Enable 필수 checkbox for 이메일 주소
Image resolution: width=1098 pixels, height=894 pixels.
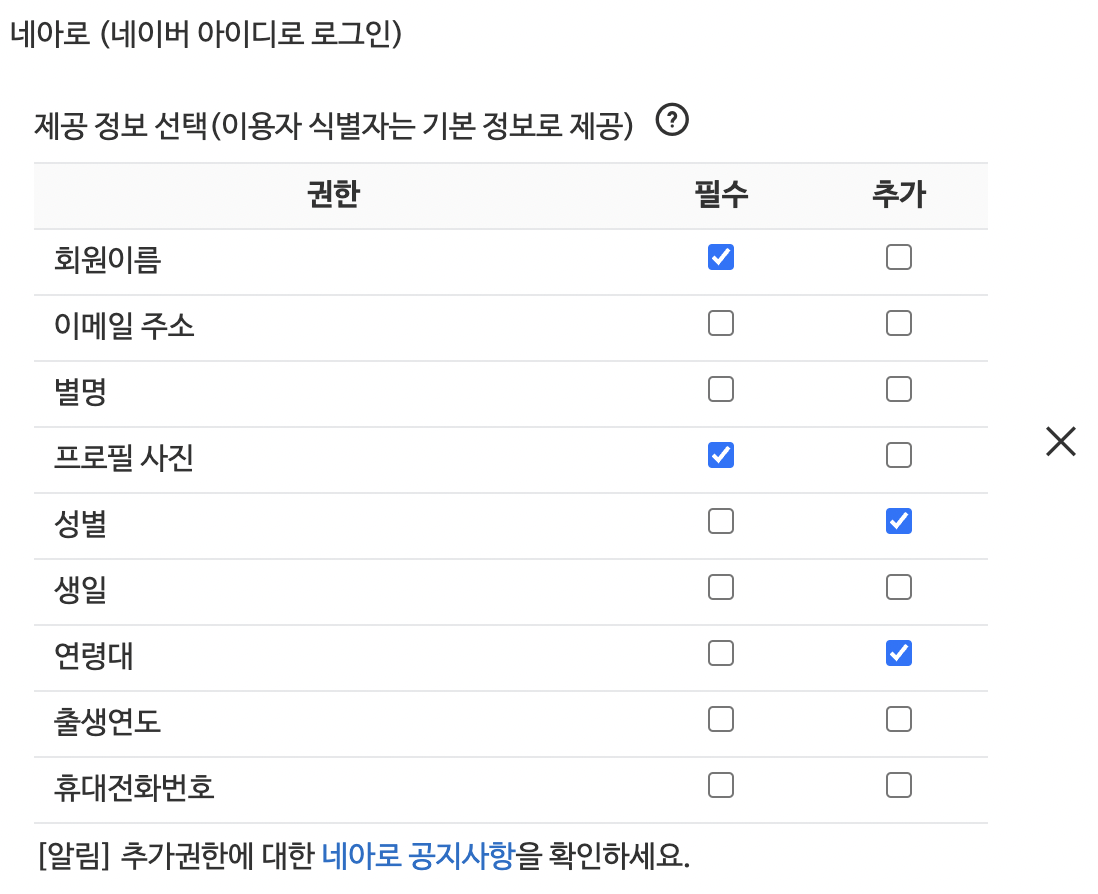click(721, 323)
